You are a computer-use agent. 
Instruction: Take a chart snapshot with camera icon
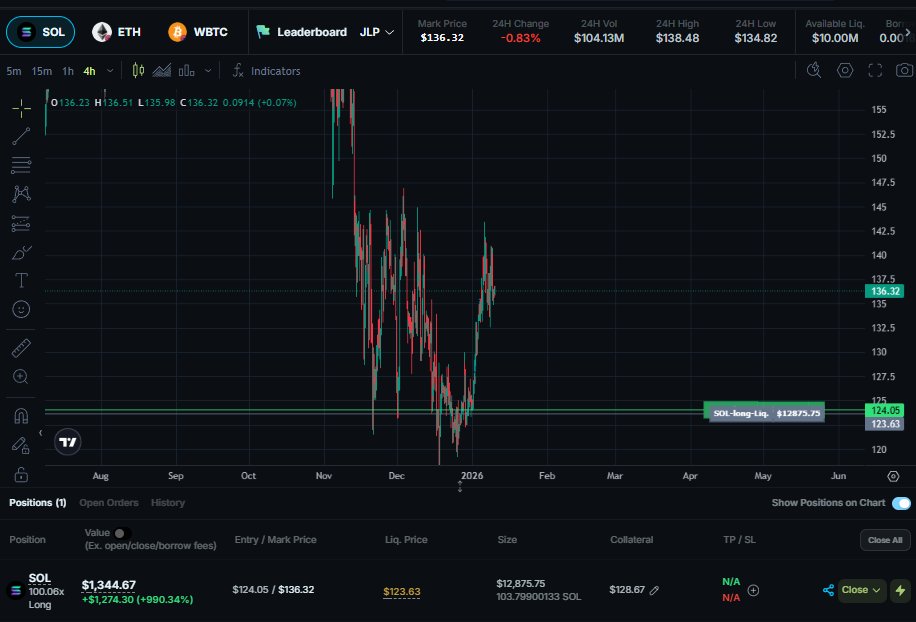tap(903, 70)
